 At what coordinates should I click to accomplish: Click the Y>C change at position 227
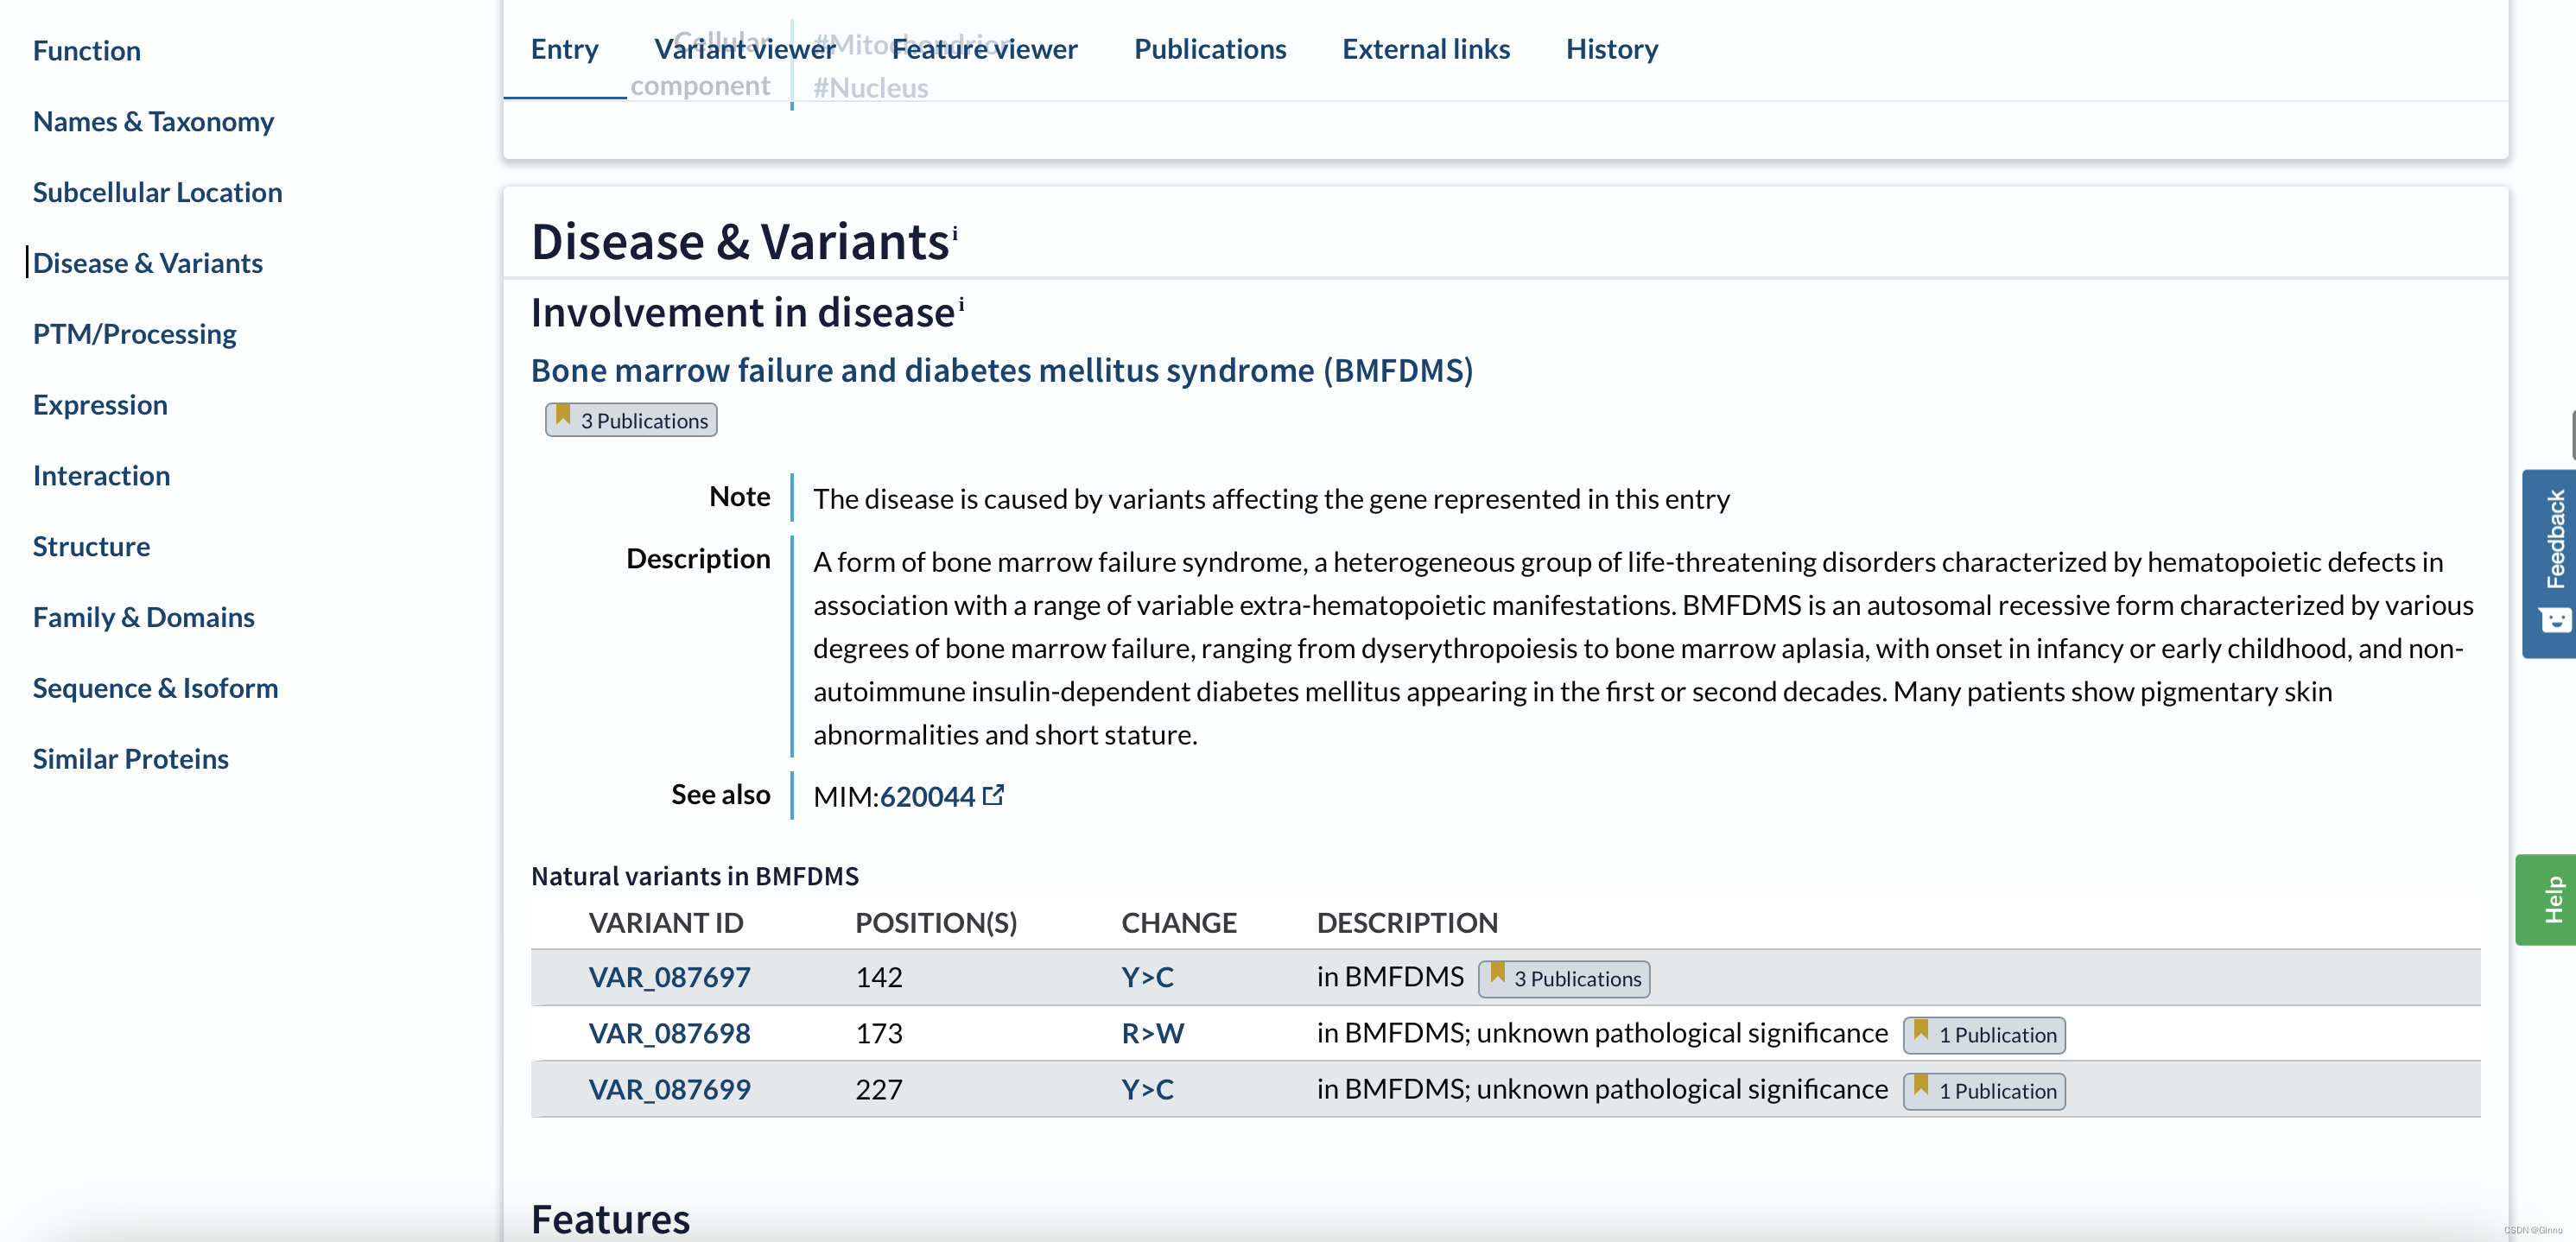pyautogui.click(x=1147, y=1089)
